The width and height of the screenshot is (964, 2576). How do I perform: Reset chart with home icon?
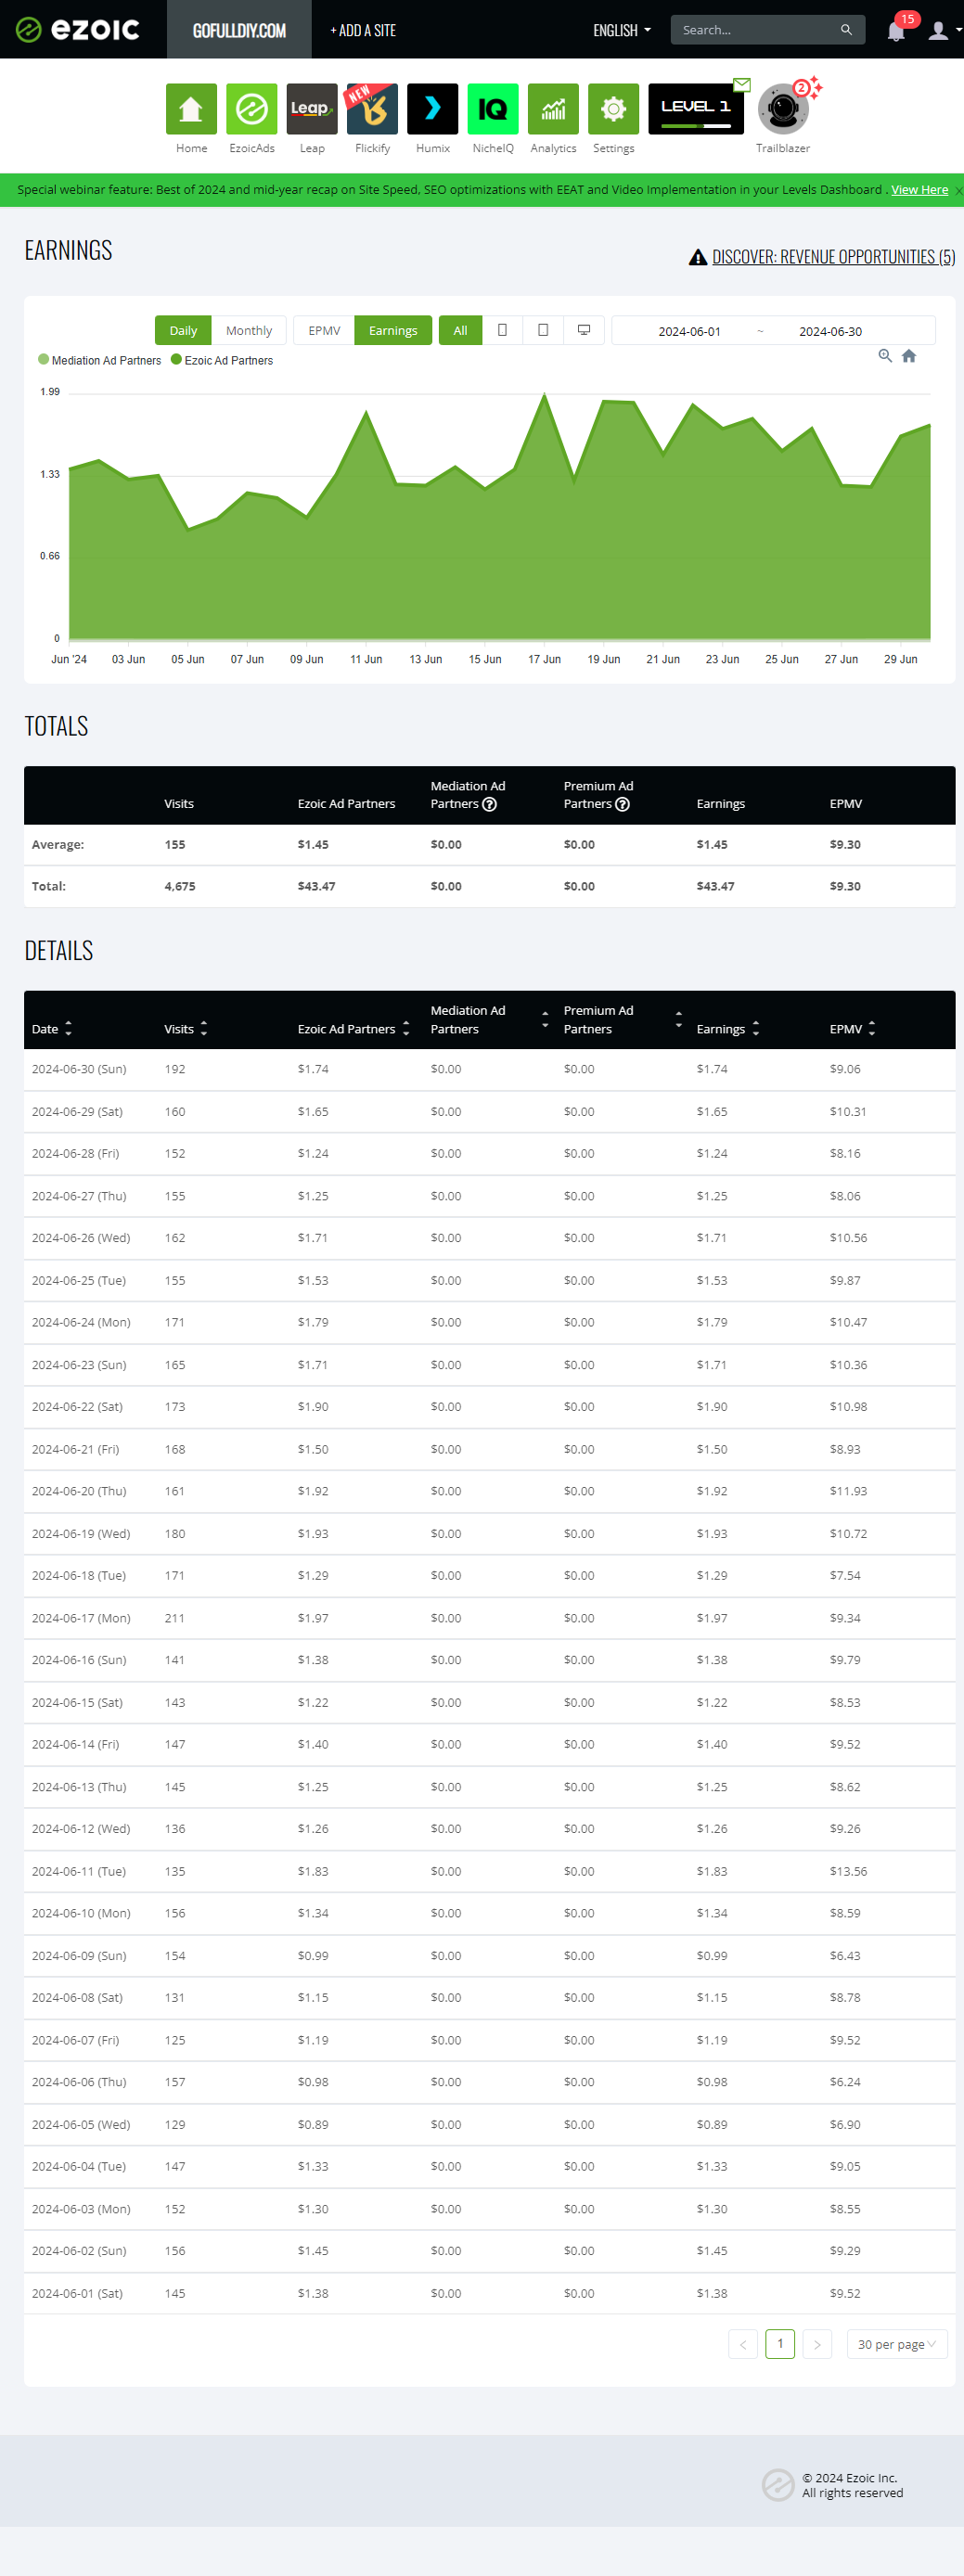tap(909, 356)
